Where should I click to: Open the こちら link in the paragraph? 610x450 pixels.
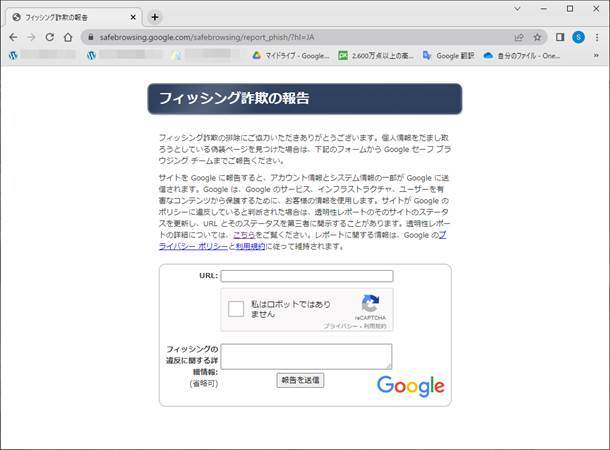(245, 234)
